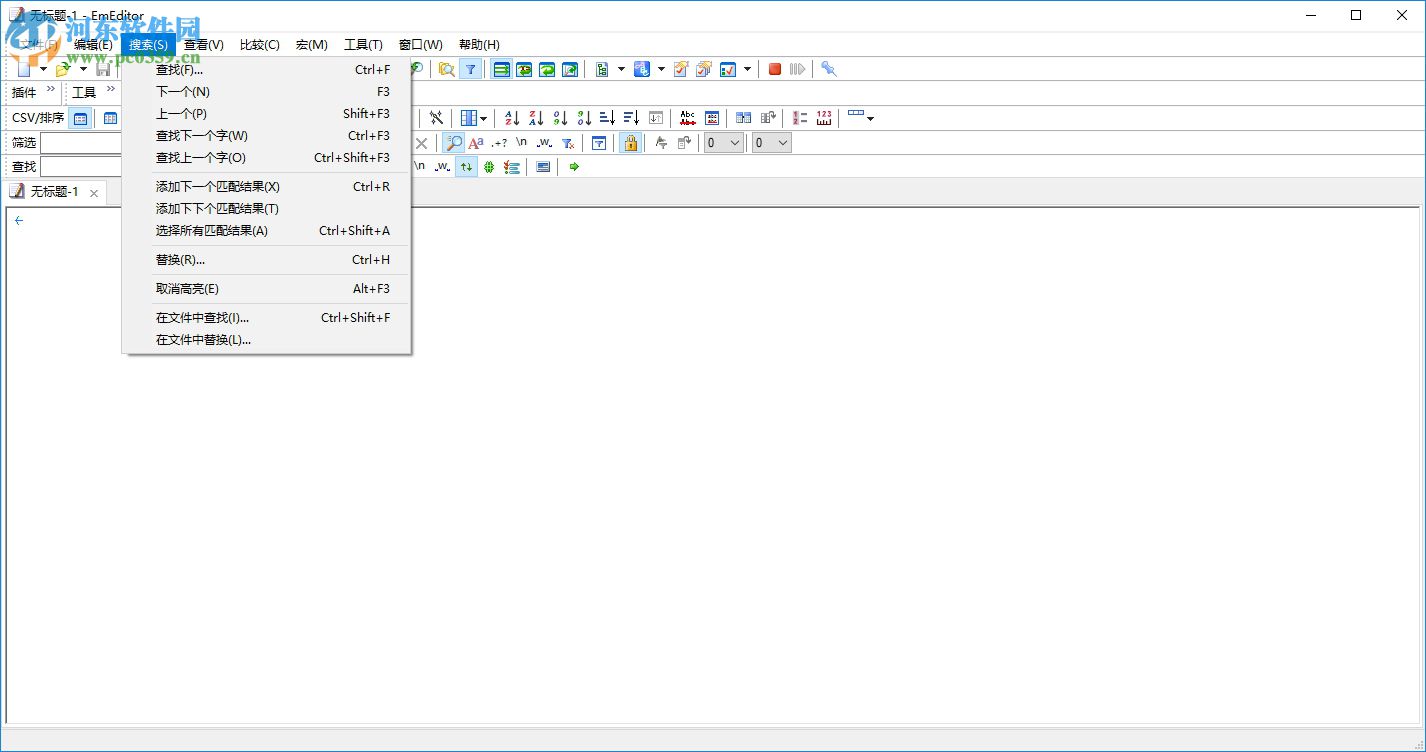Click the gray Run Macro play icon
The width and height of the screenshot is (1426, 752).
point(797,69)
